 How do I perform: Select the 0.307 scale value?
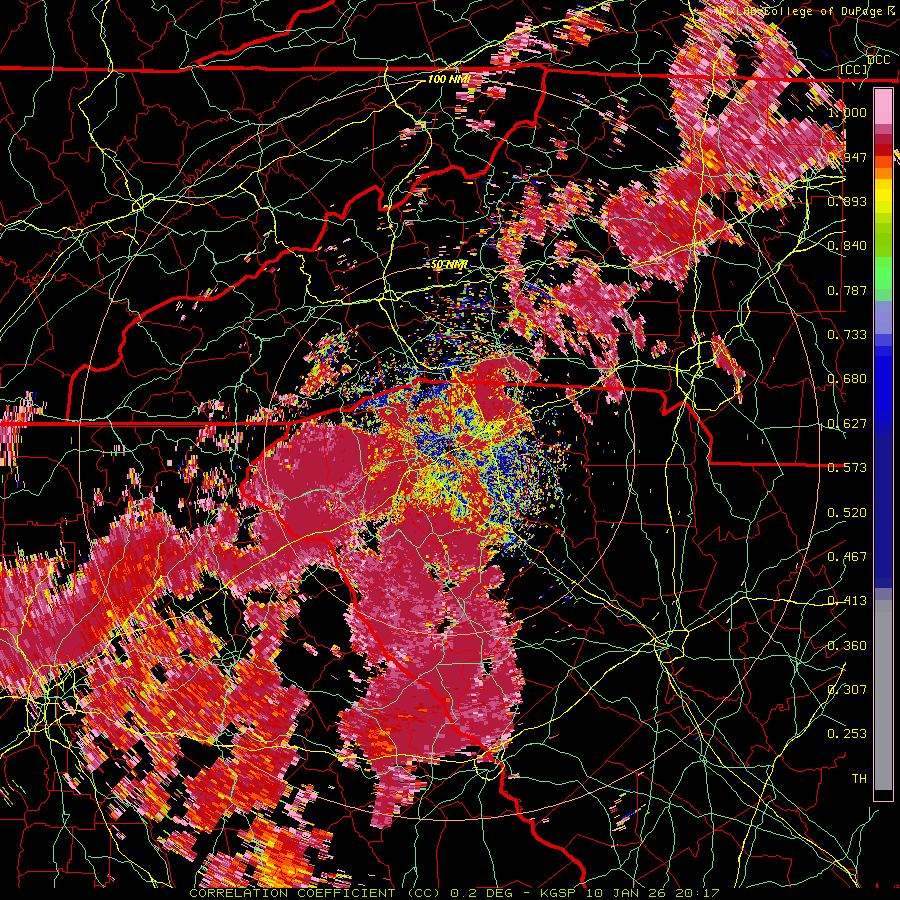[x=847, y=689]
